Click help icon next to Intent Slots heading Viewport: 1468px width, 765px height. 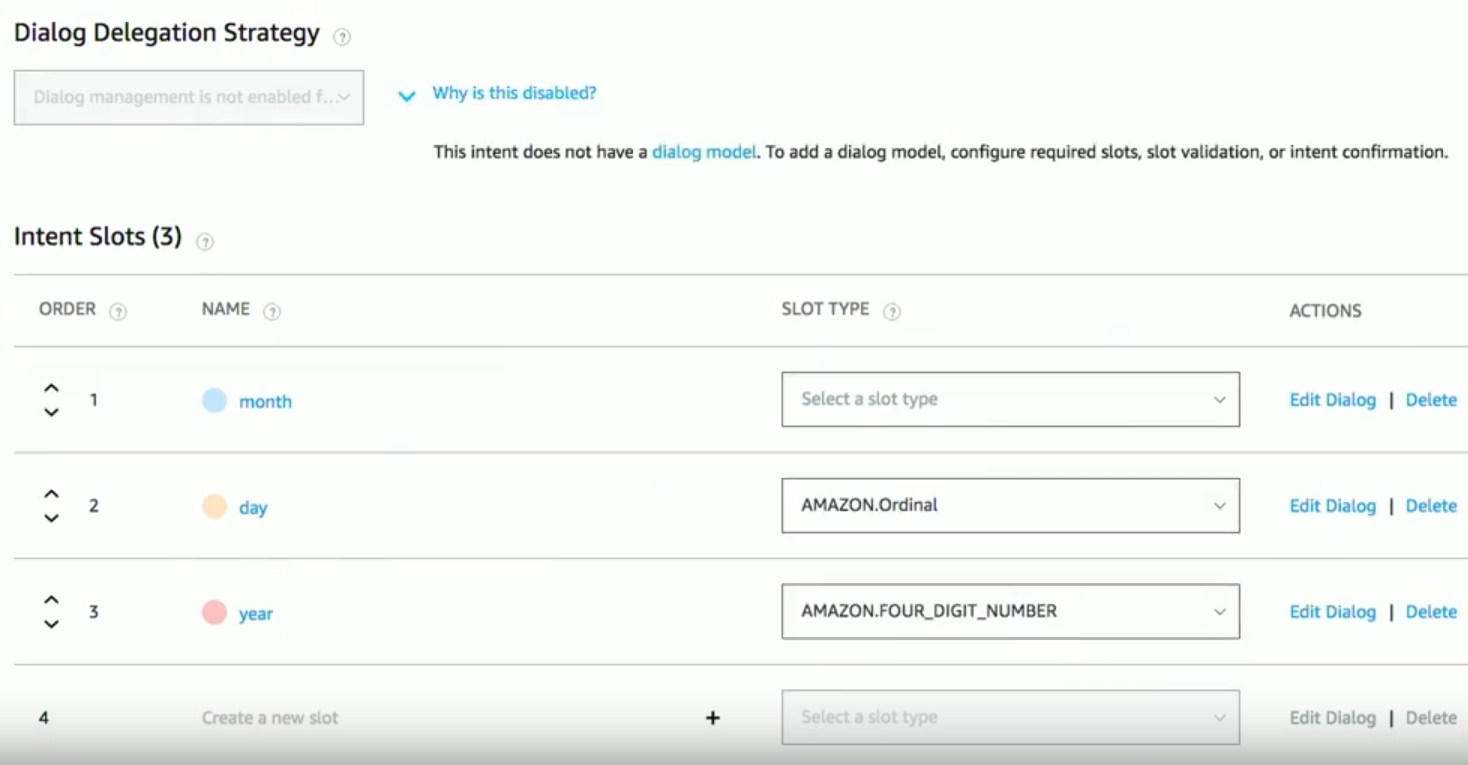coord(205,241)
